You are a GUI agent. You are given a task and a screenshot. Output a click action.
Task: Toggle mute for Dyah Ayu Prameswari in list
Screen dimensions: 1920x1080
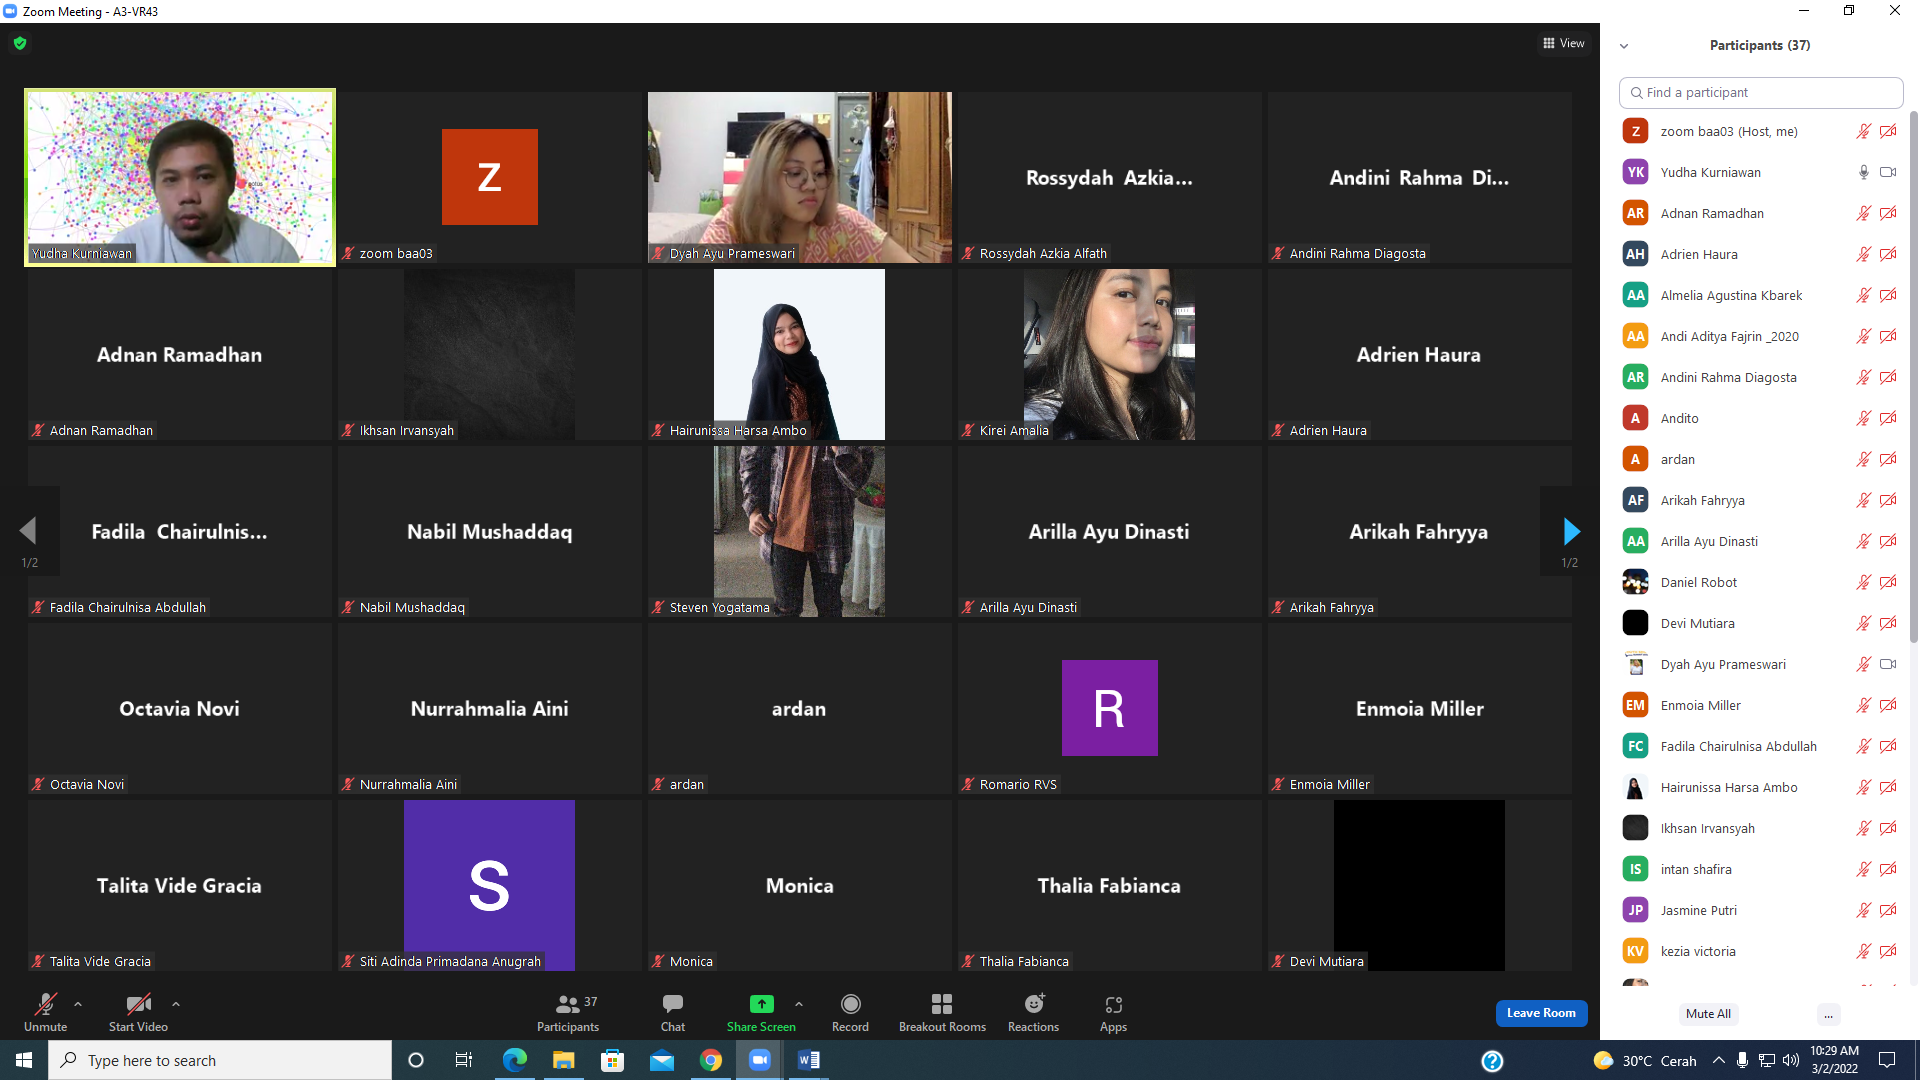1864,664
